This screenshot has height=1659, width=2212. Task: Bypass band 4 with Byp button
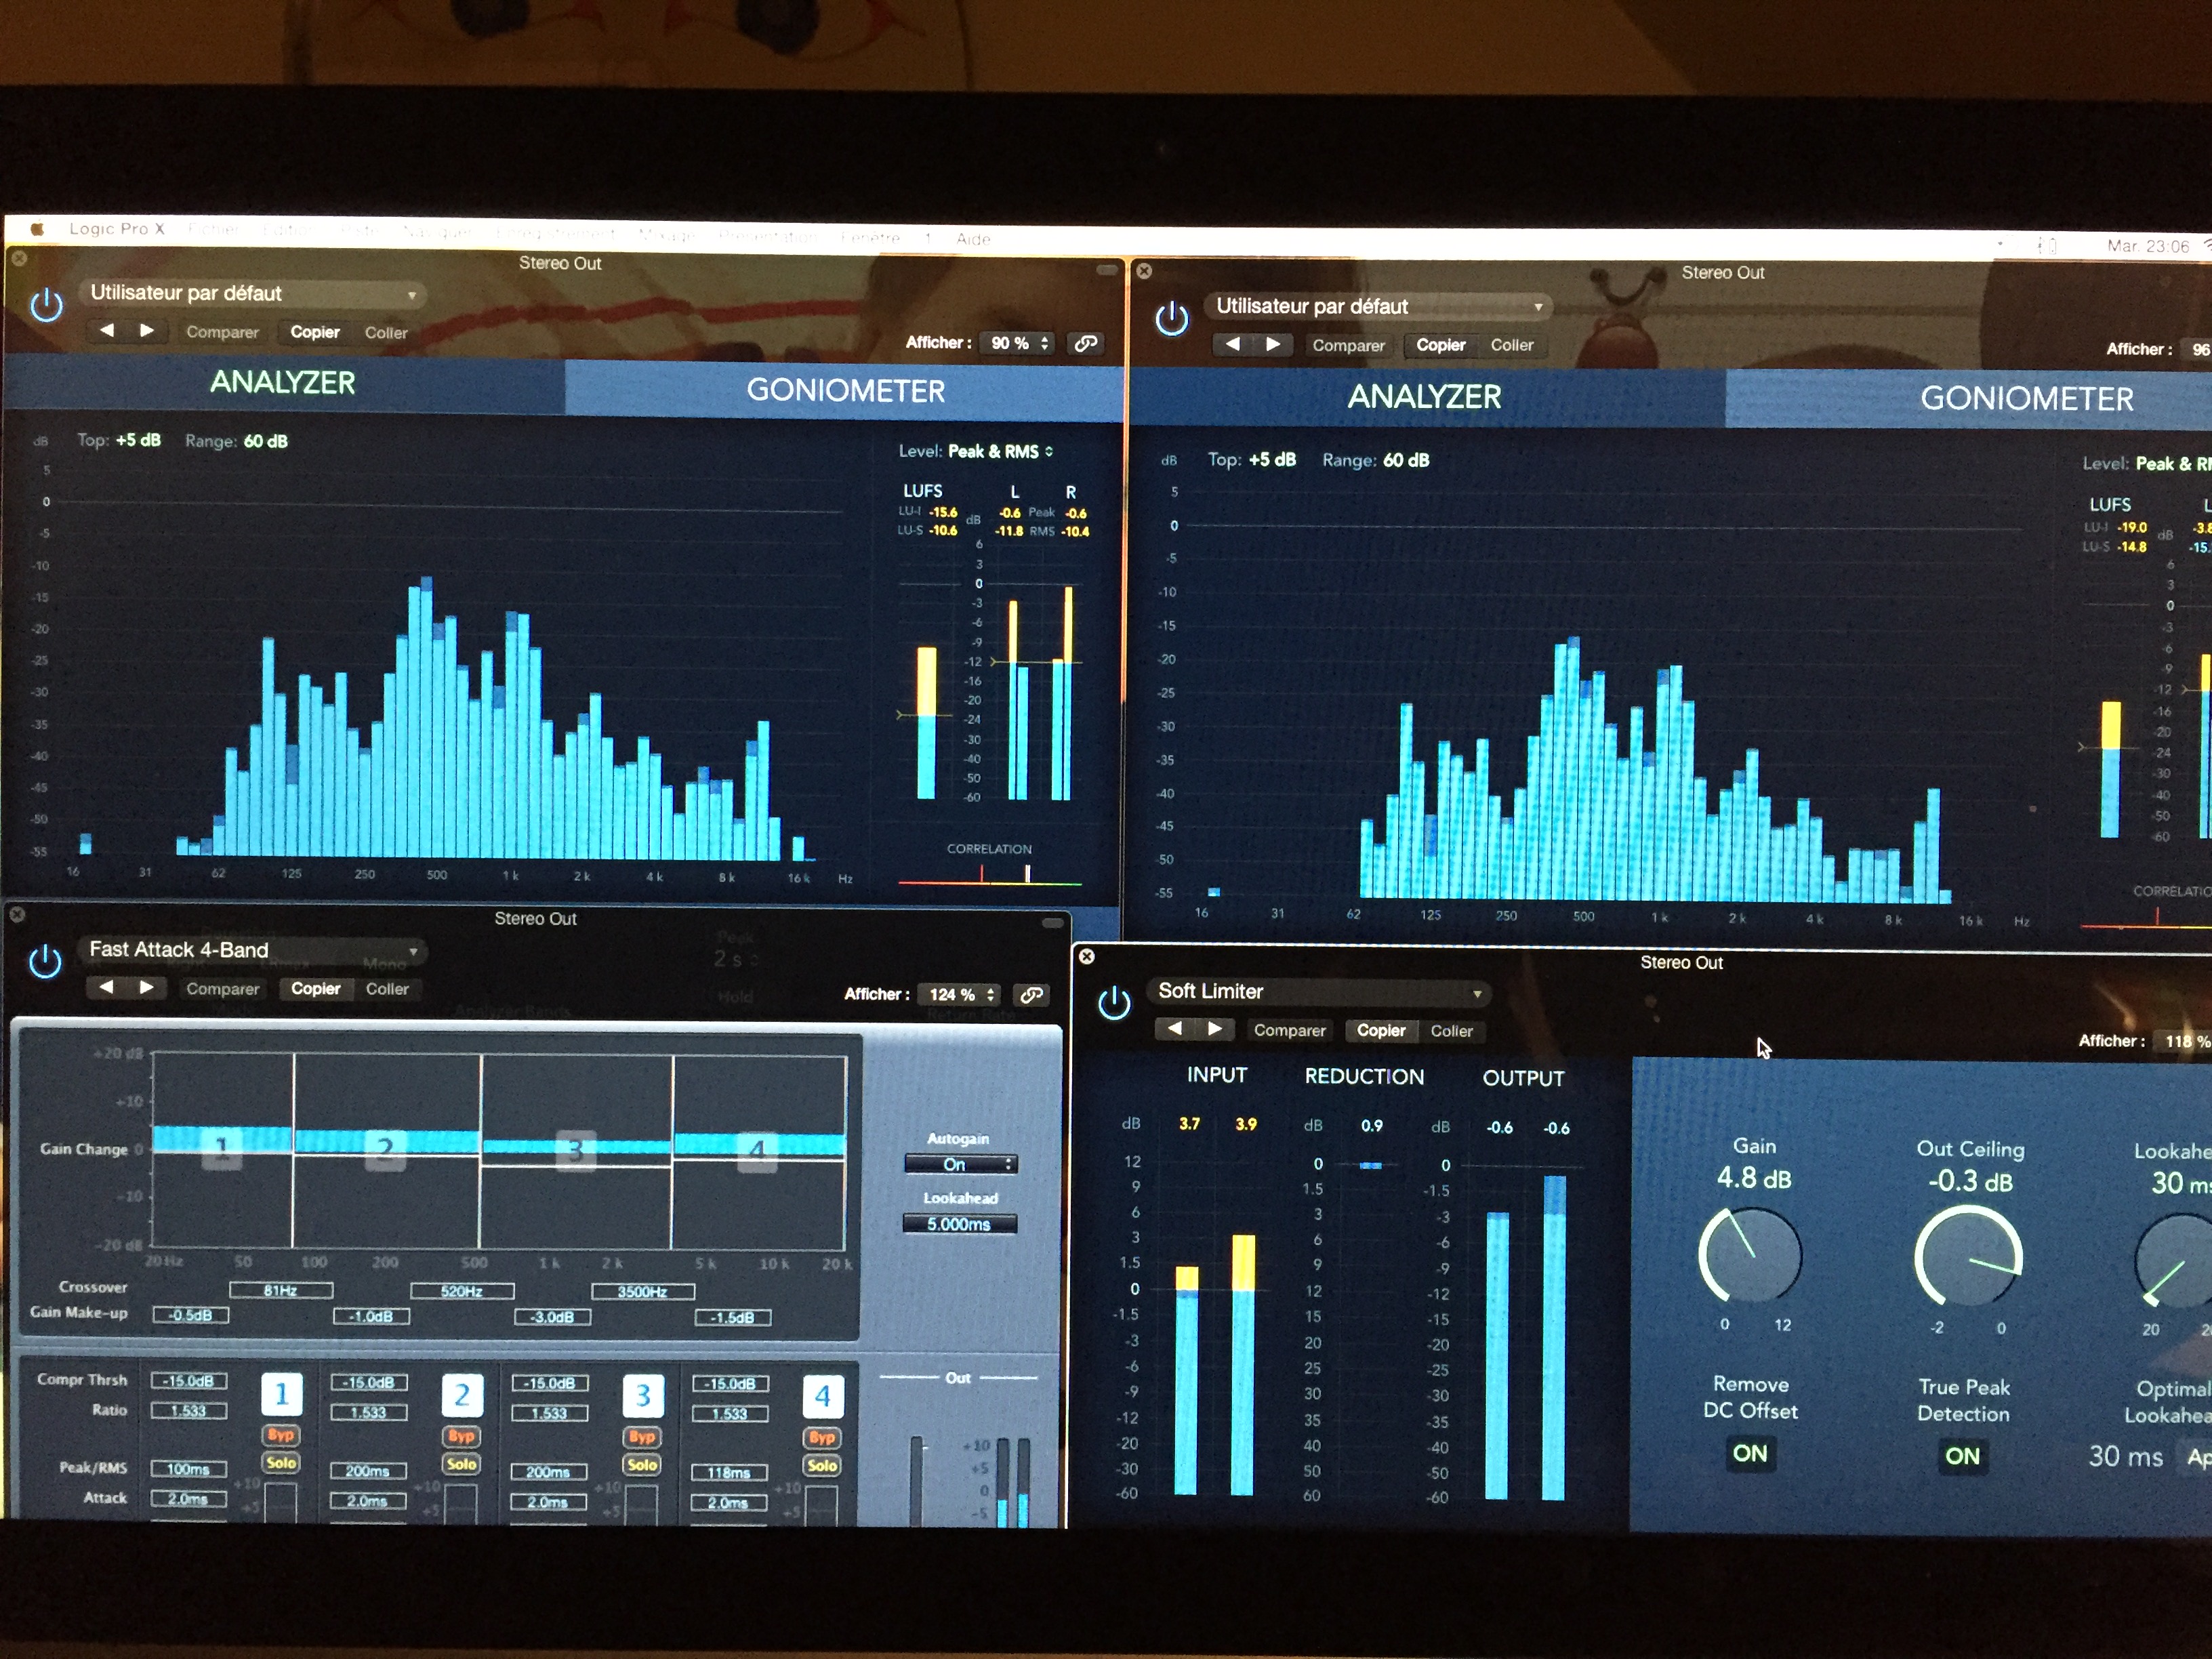pos(822,1438)
